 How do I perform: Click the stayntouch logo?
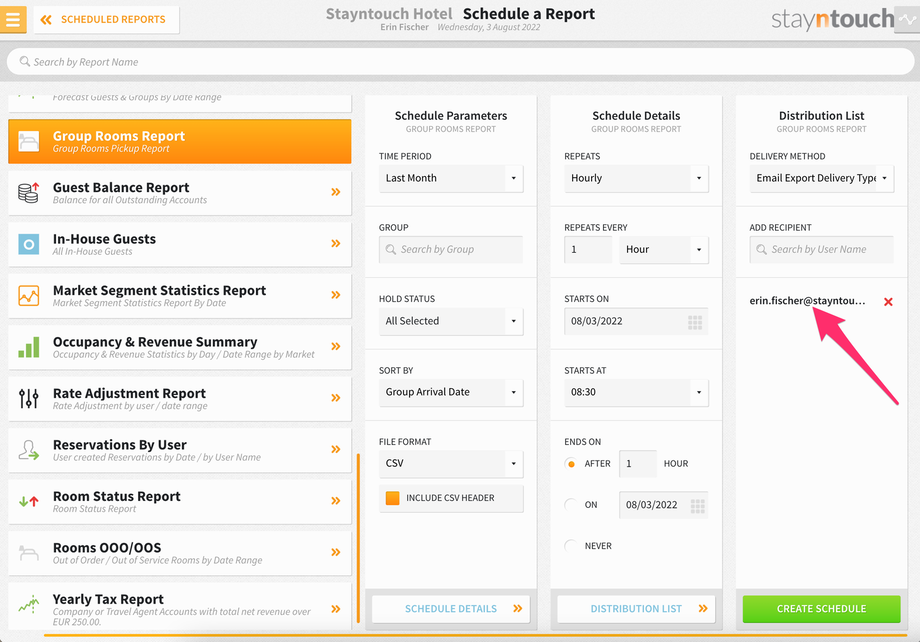833,19
